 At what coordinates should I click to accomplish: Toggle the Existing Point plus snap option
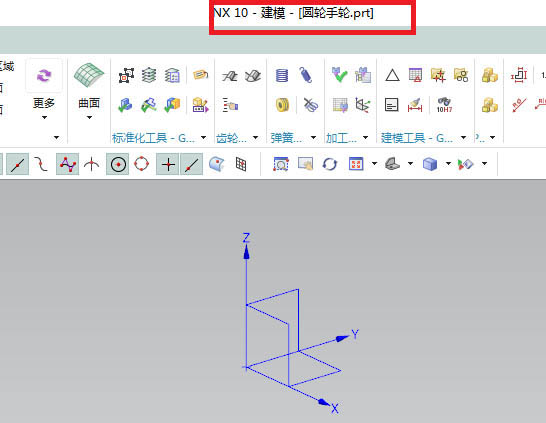[x=168, y=164]
